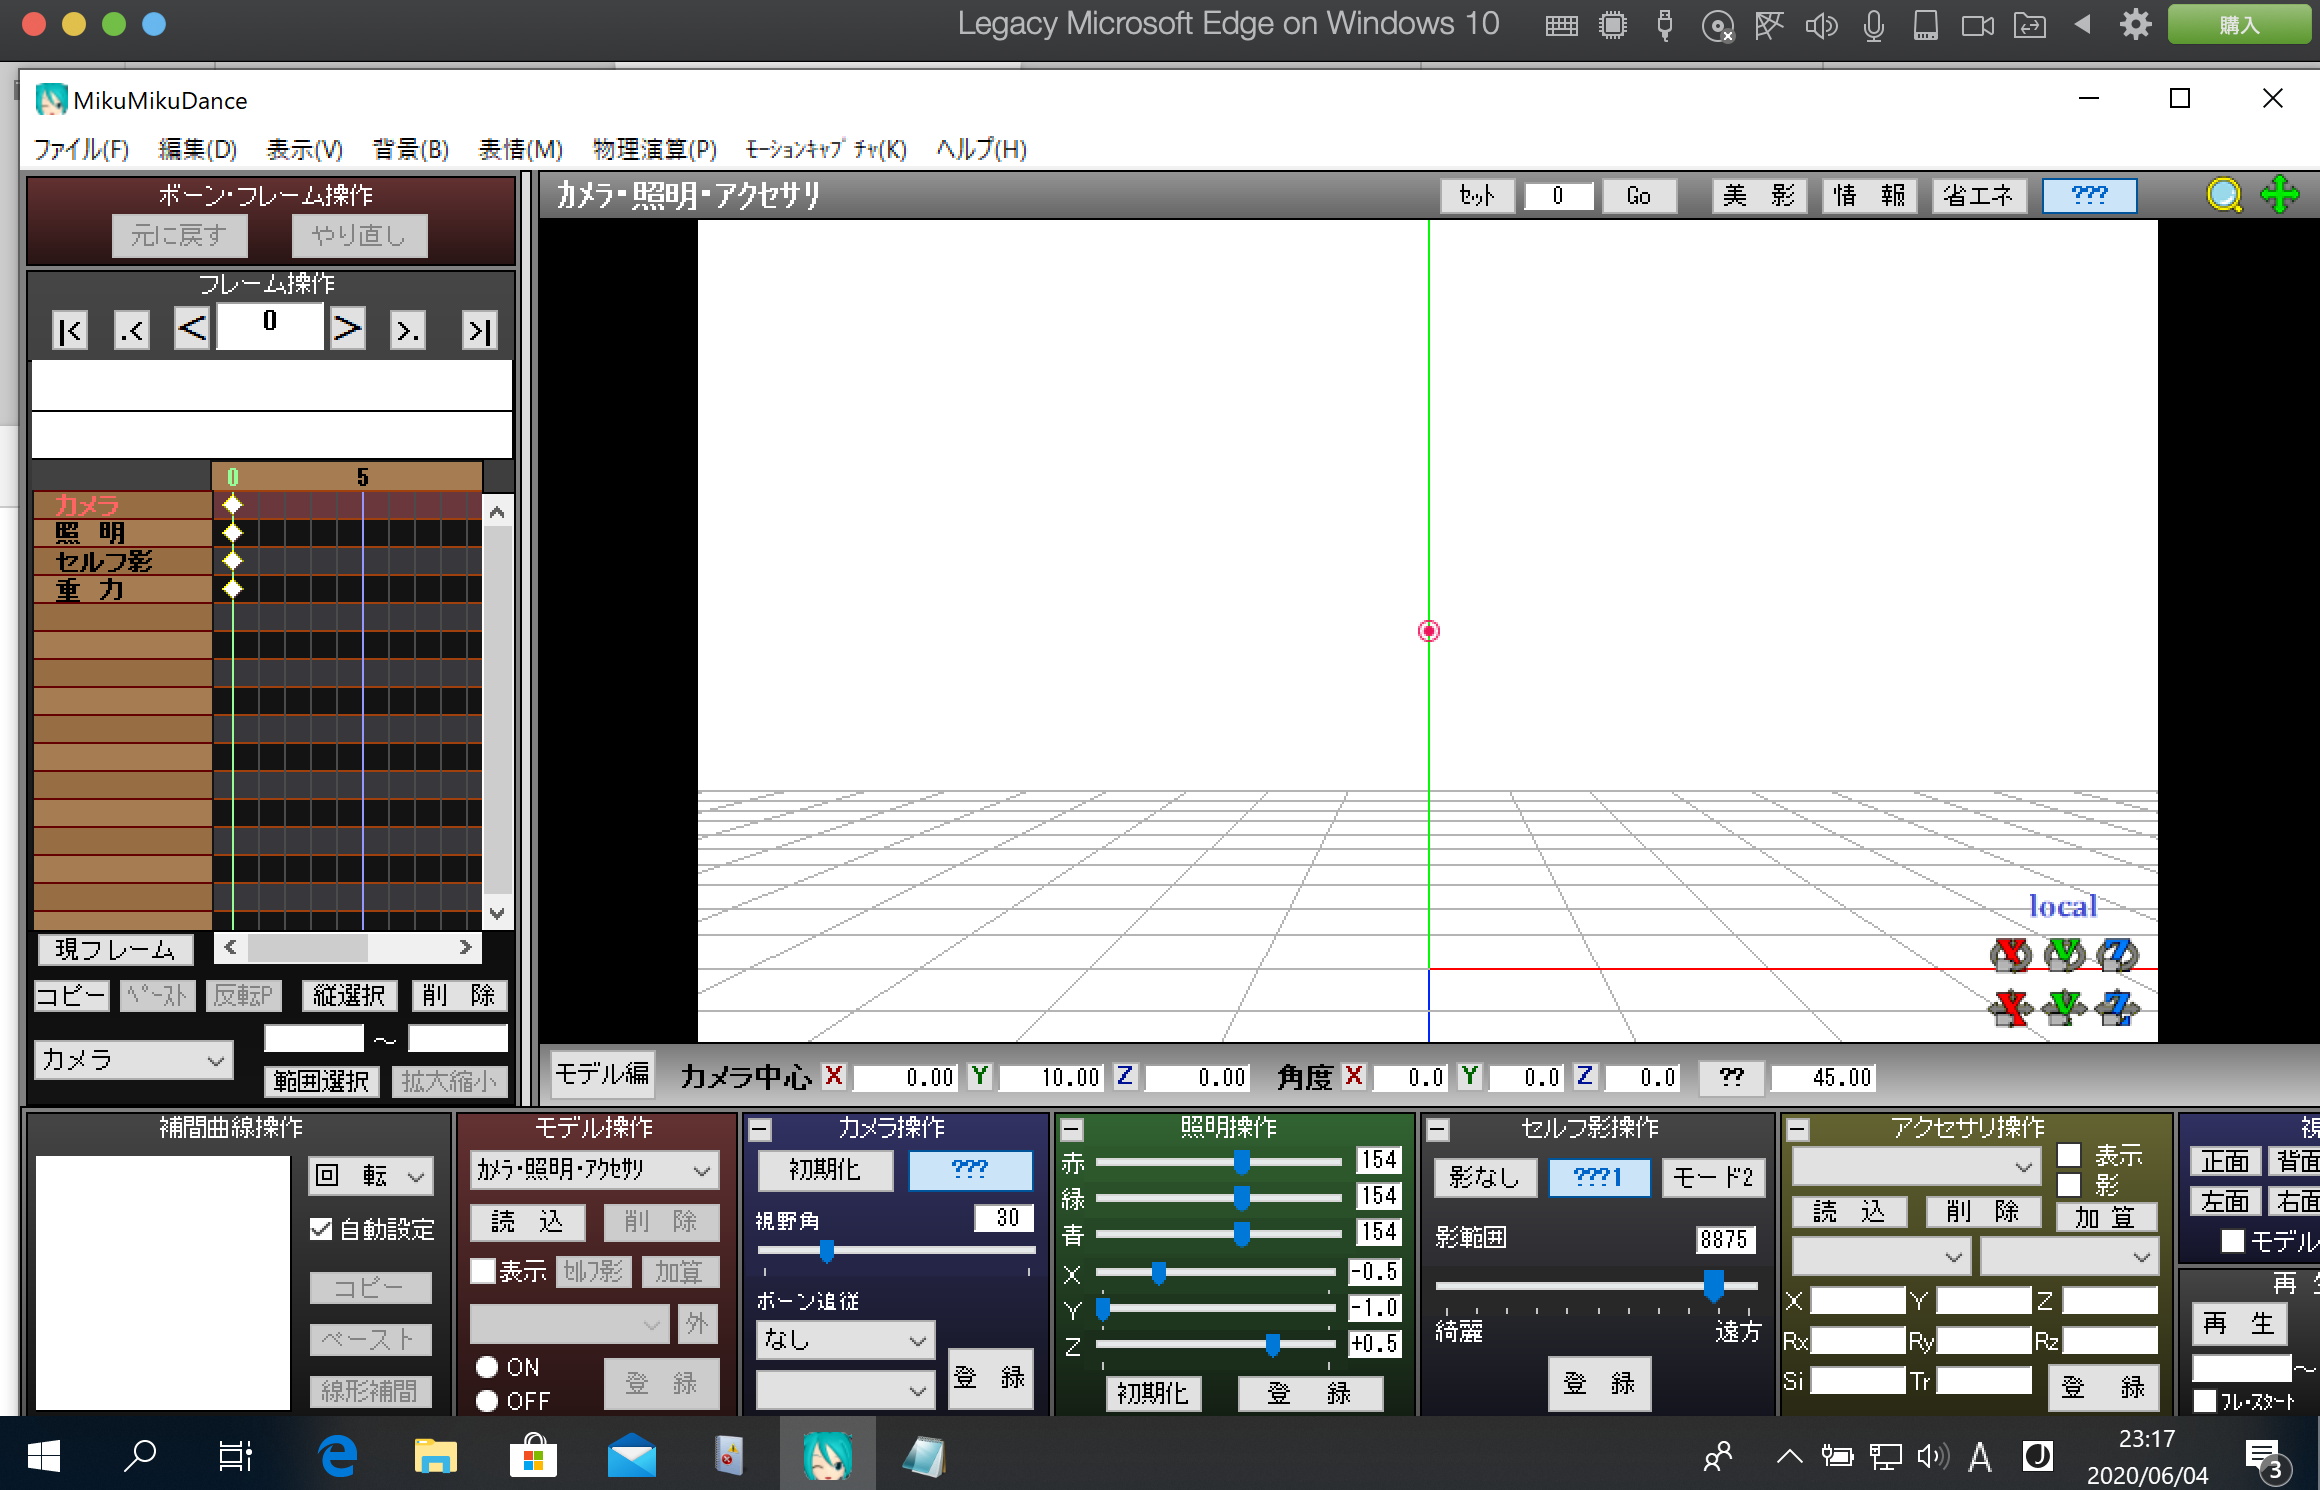Open 表情(M) menu

[520, 149]
